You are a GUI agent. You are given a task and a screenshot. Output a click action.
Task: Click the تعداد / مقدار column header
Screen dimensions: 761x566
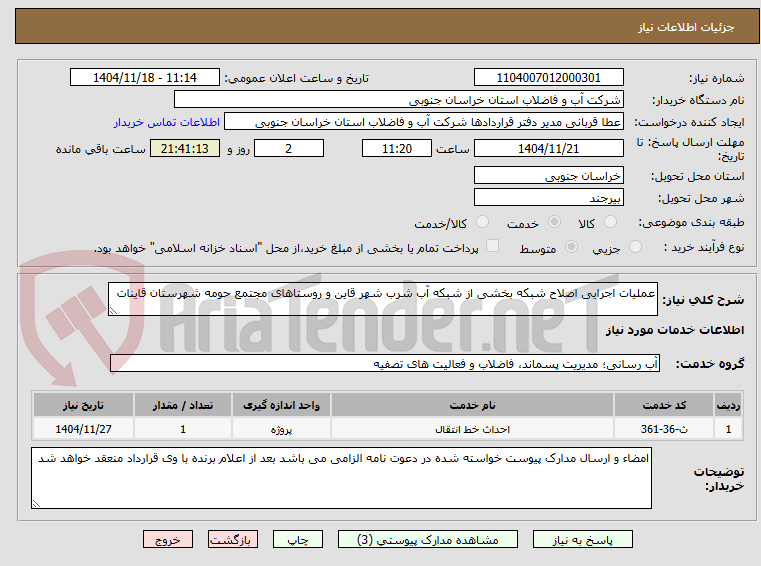click(x=182, y=405)
